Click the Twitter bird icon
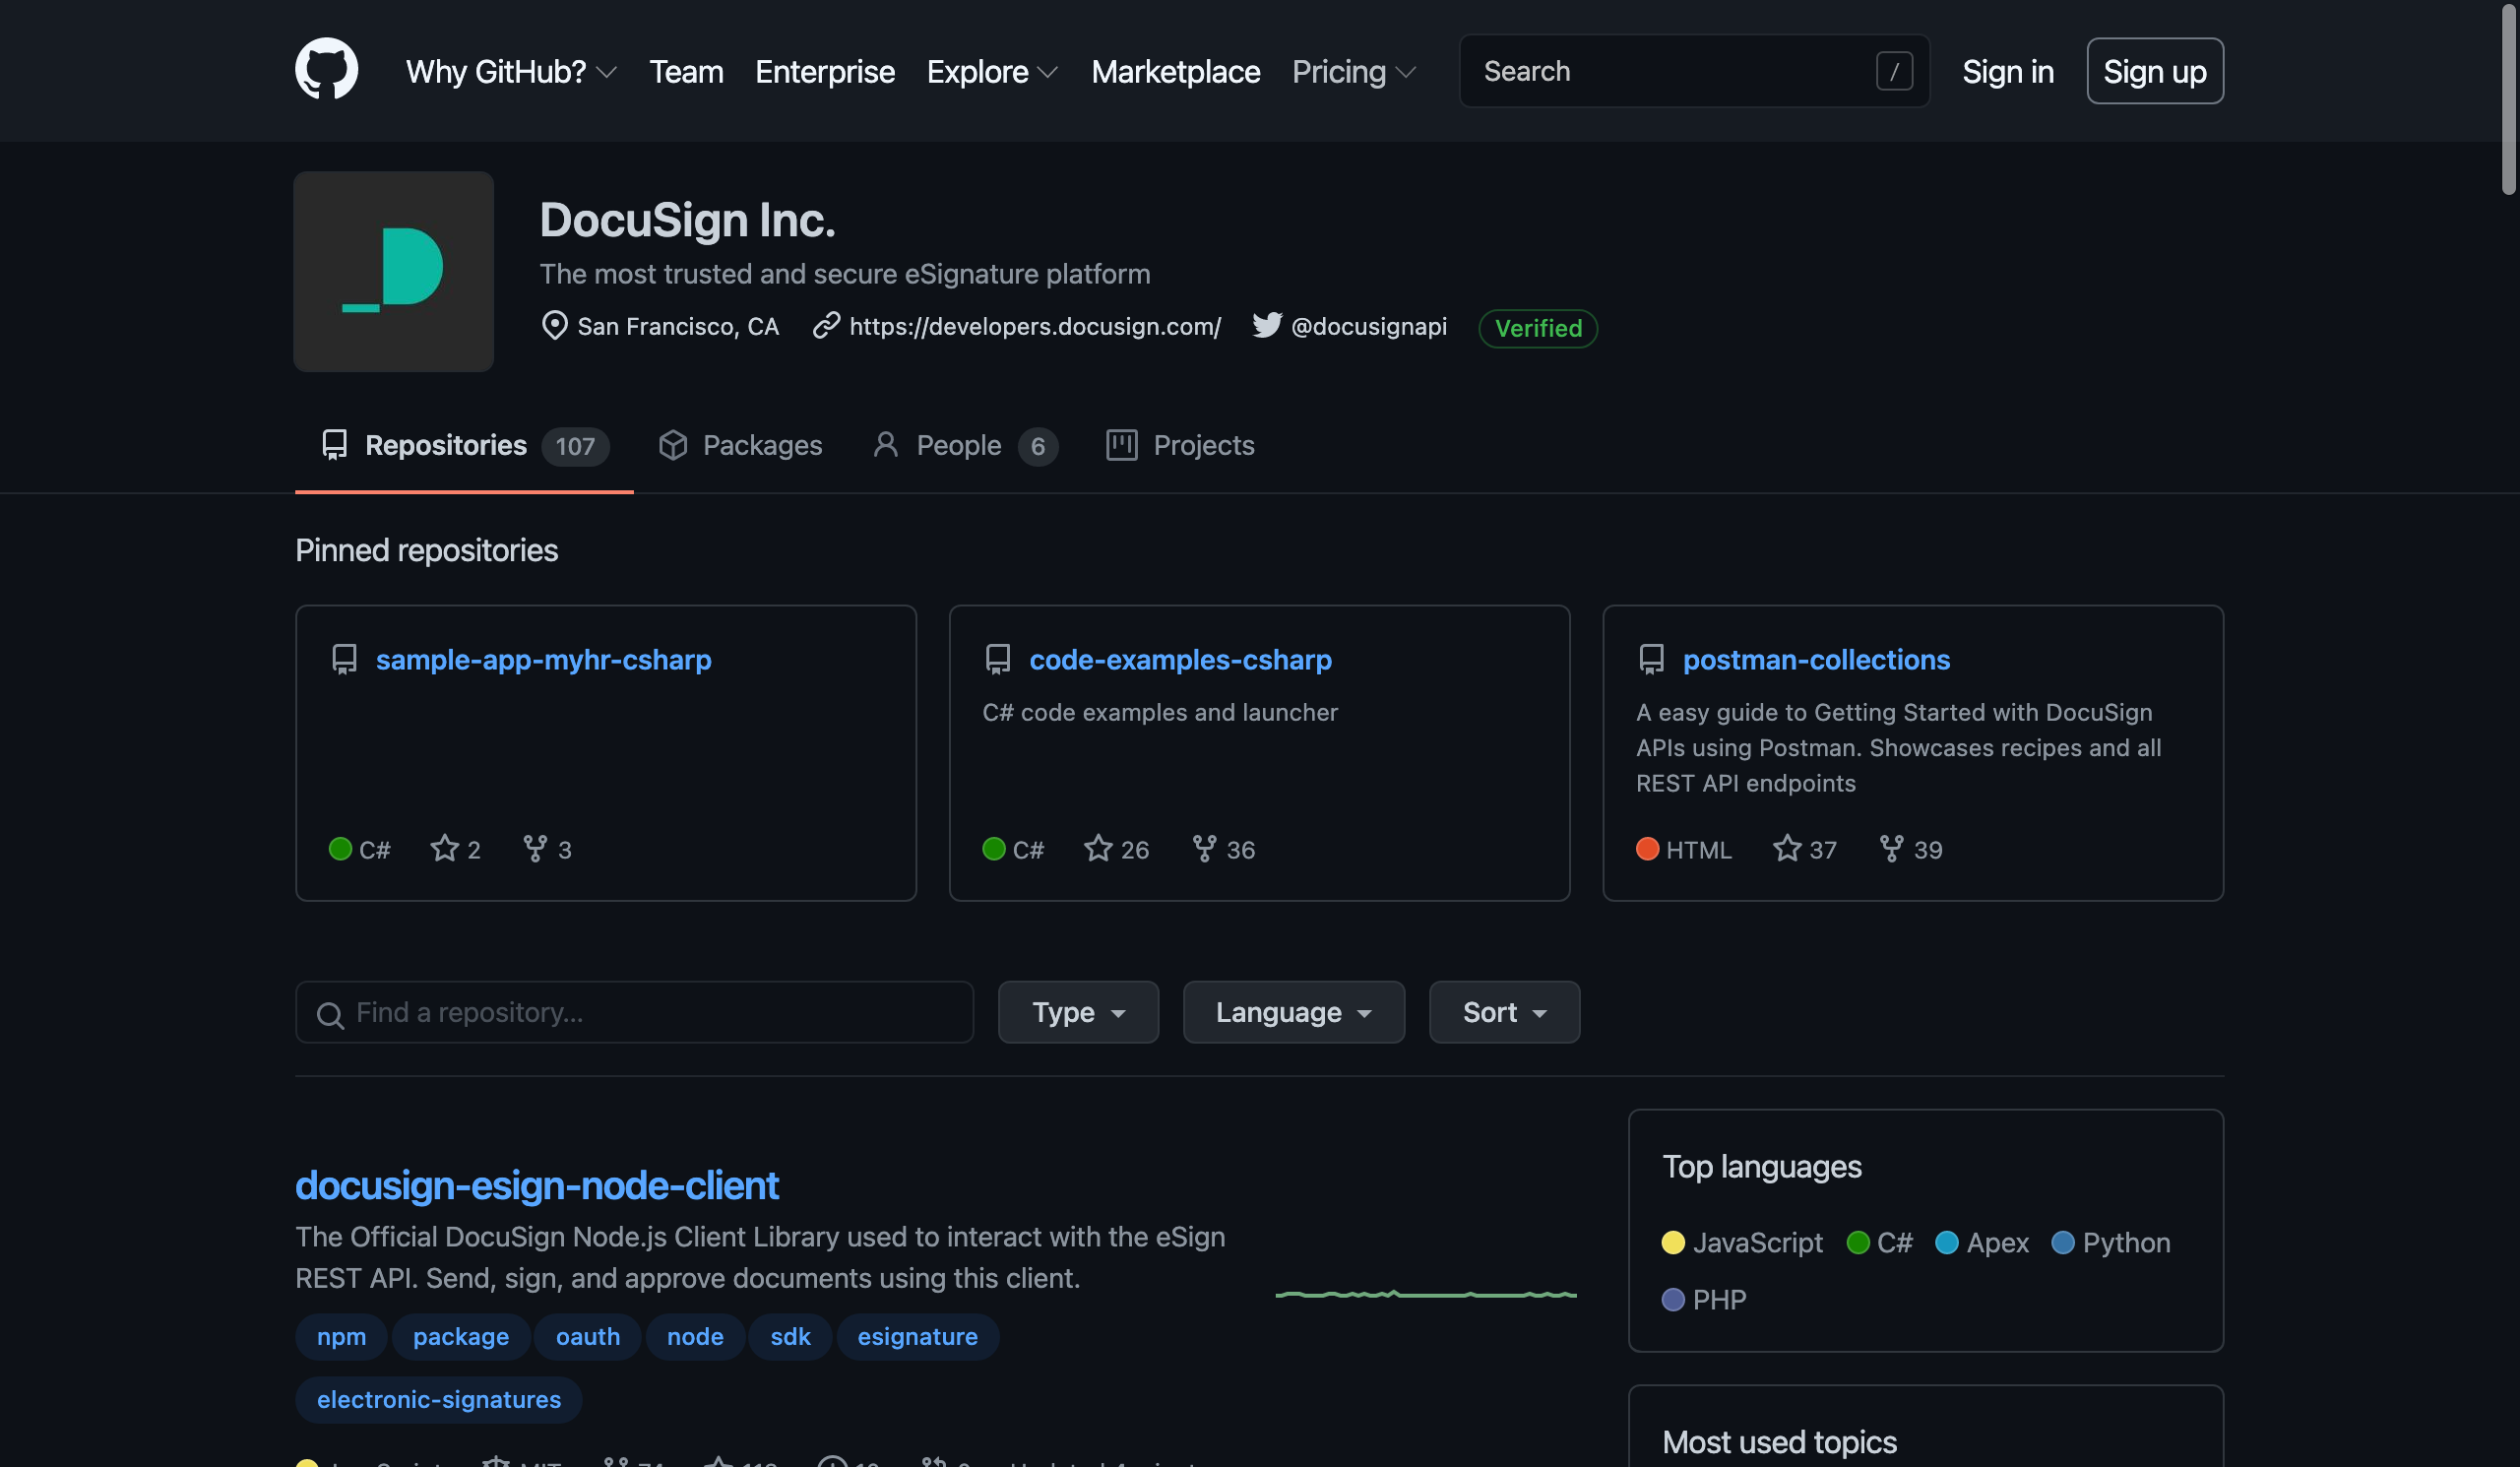2520x1467 pixels. pyautogui.click(x=1266, y=326)
